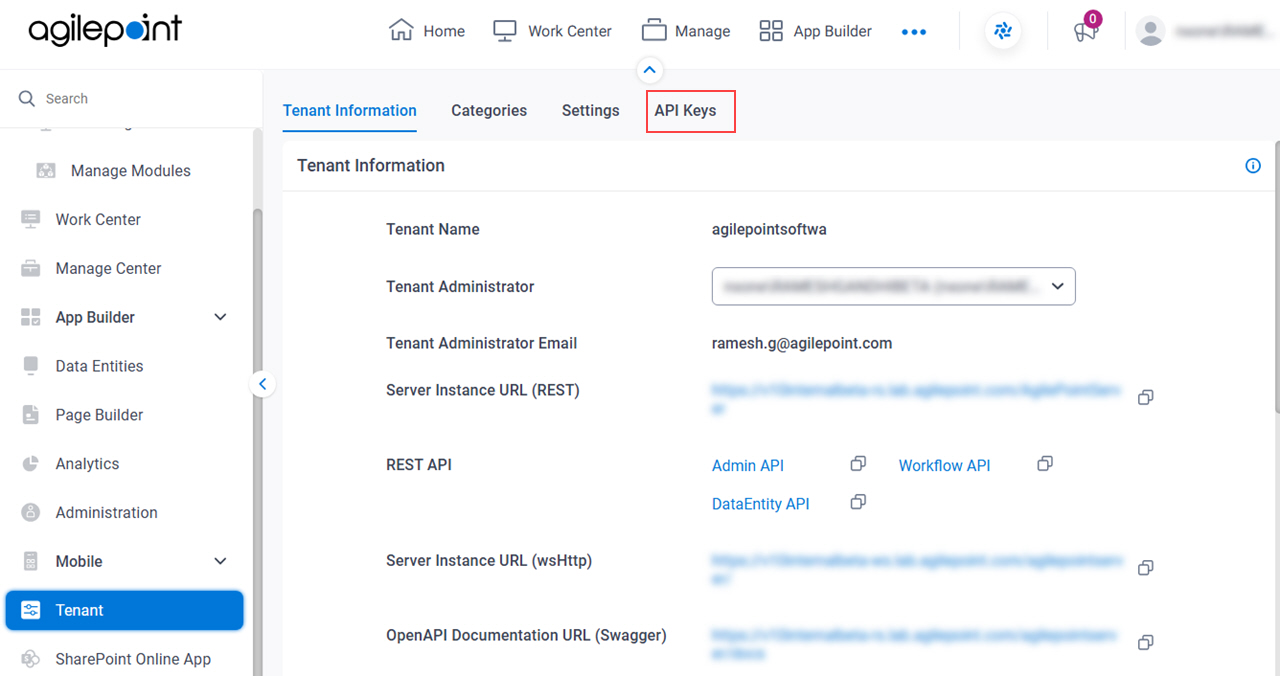Click the App Builder grid icon in top bar
This screenshot has width=1280, height=676.
pos(771,31)
